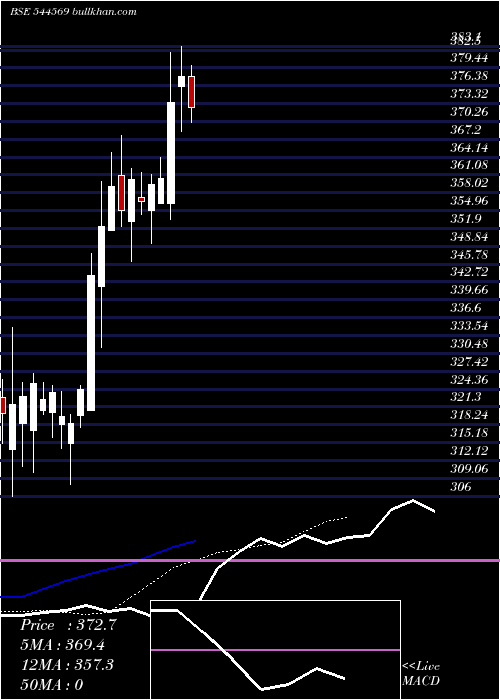Click the Live MACD inset chart

click(275, 650)
